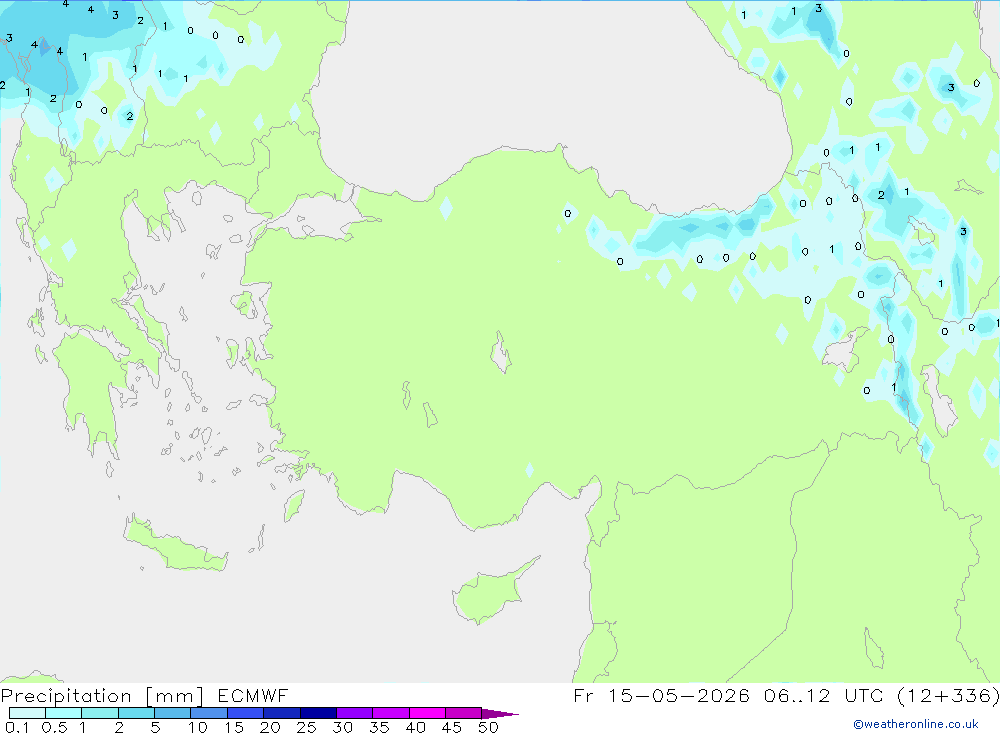
Task: Click the legend label "10"
Action: [198, 727]
